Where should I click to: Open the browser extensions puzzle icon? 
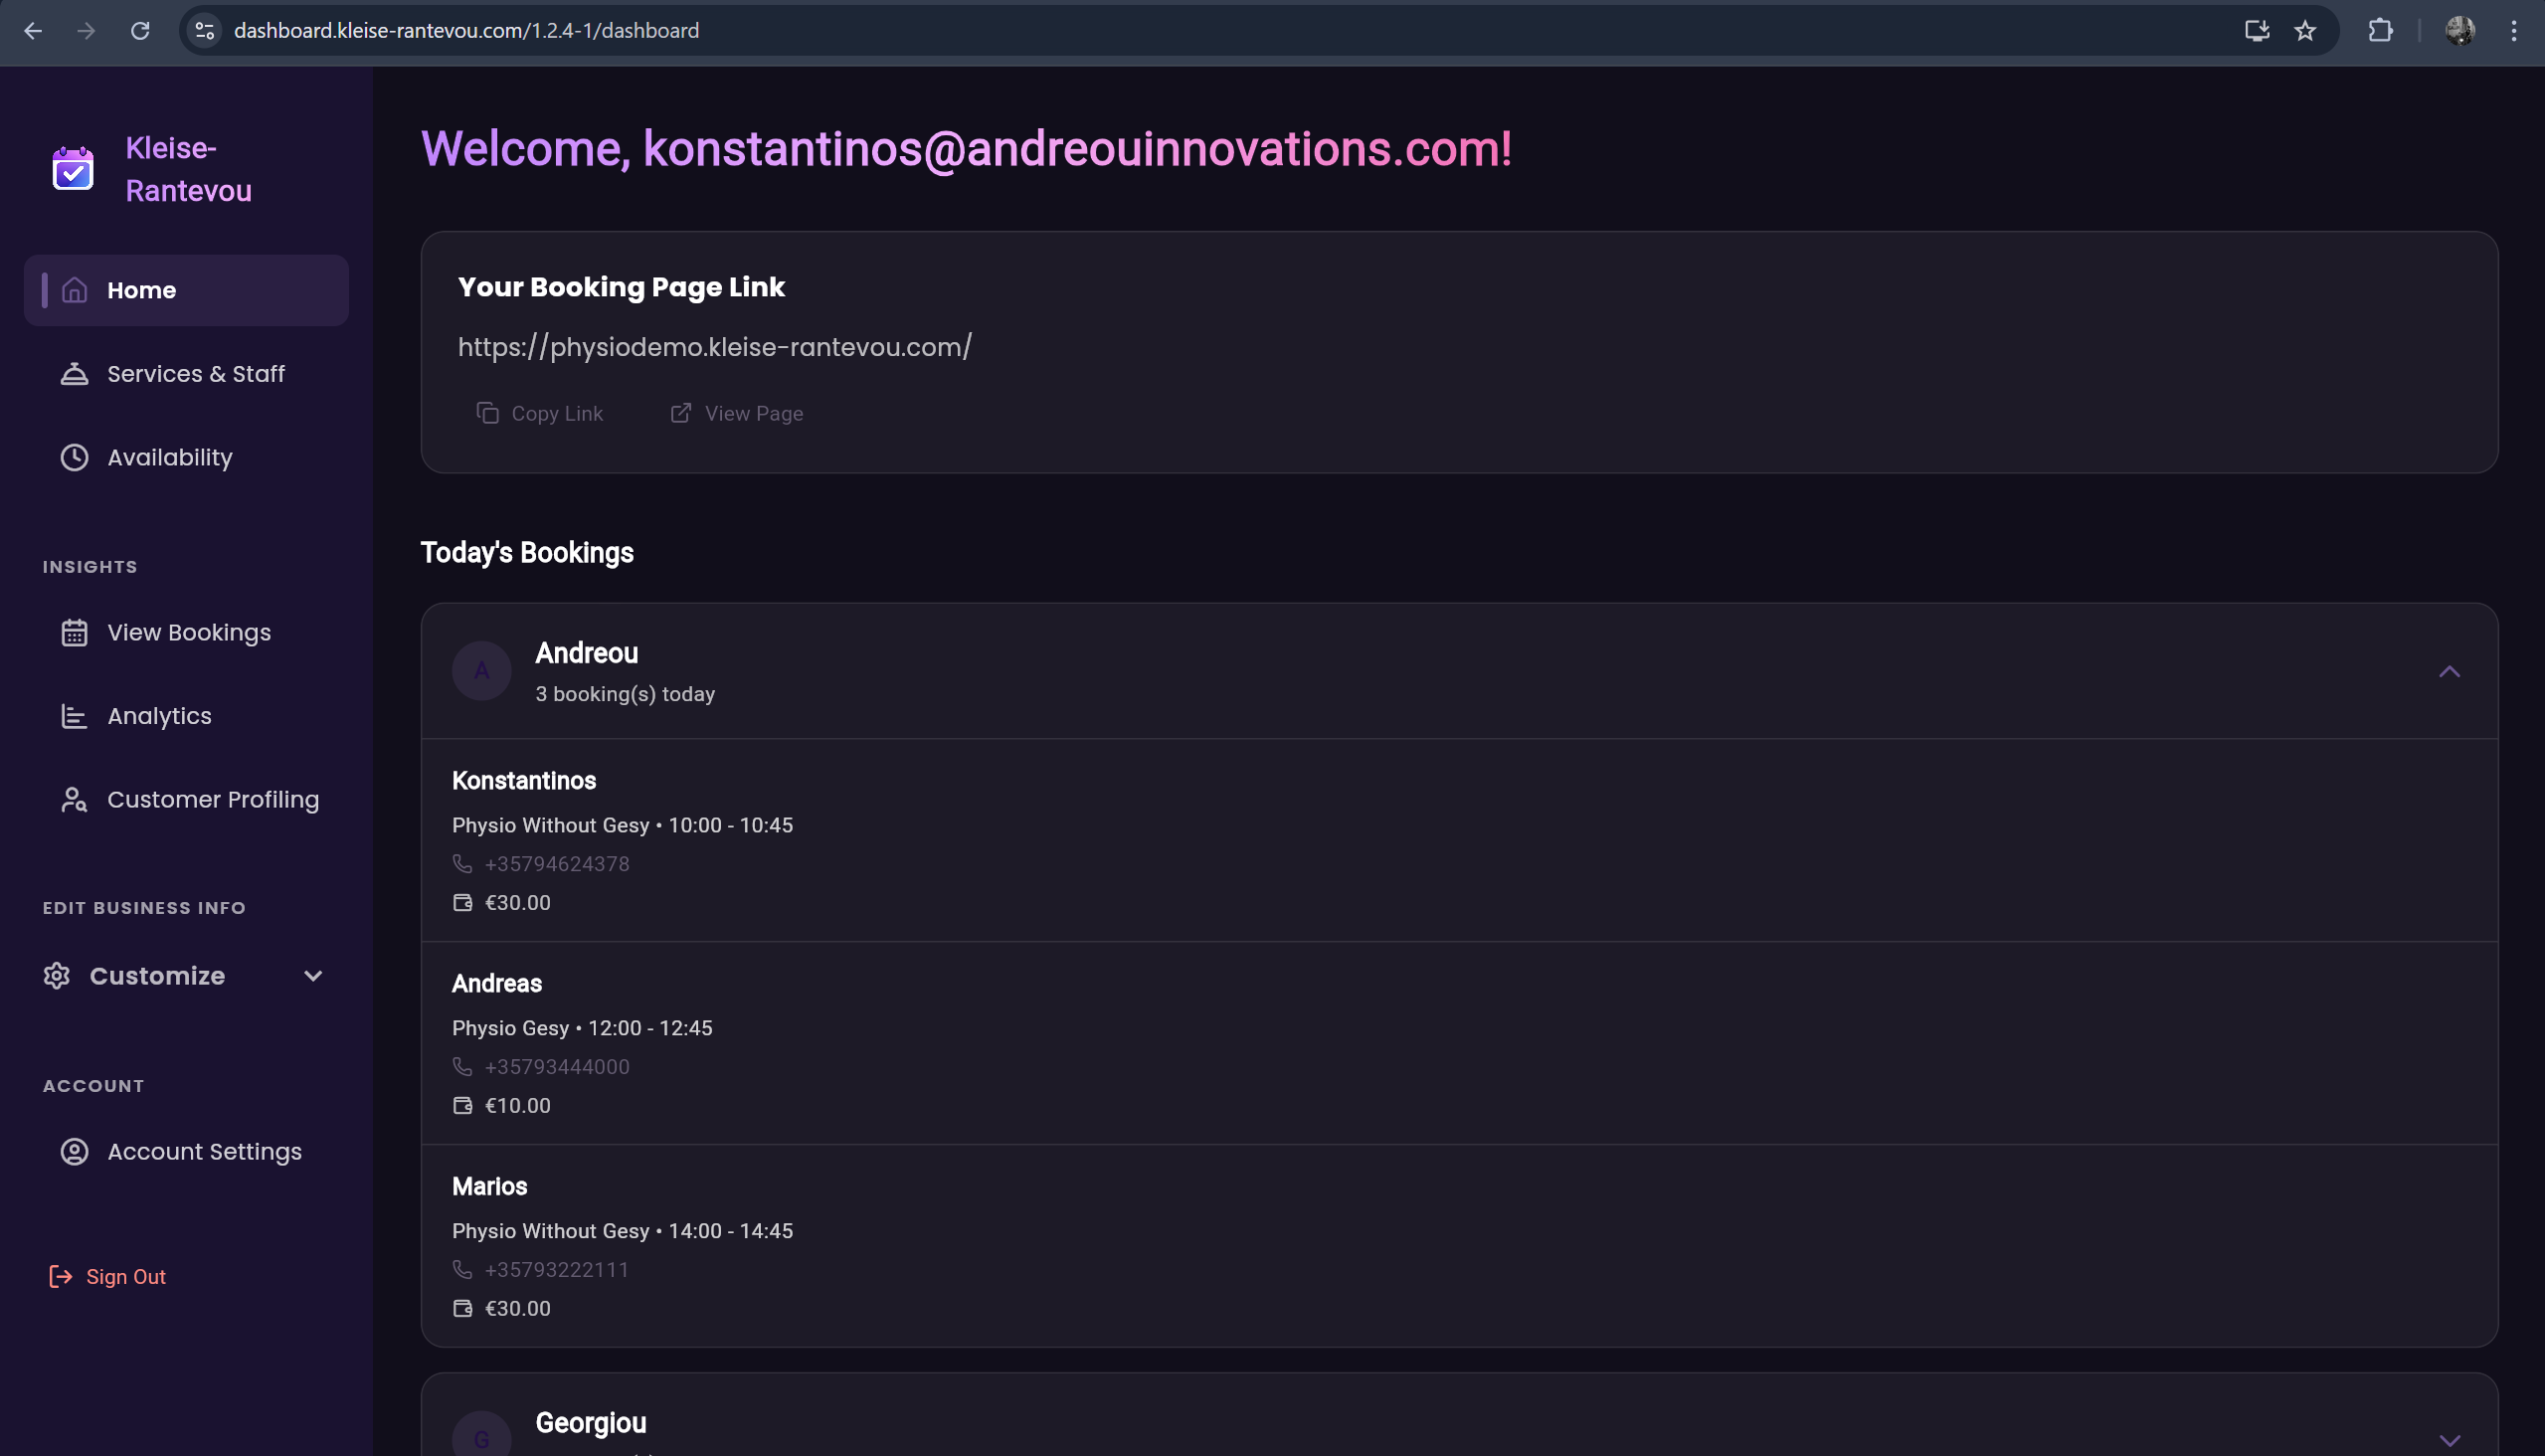[x=2380, y=31]
